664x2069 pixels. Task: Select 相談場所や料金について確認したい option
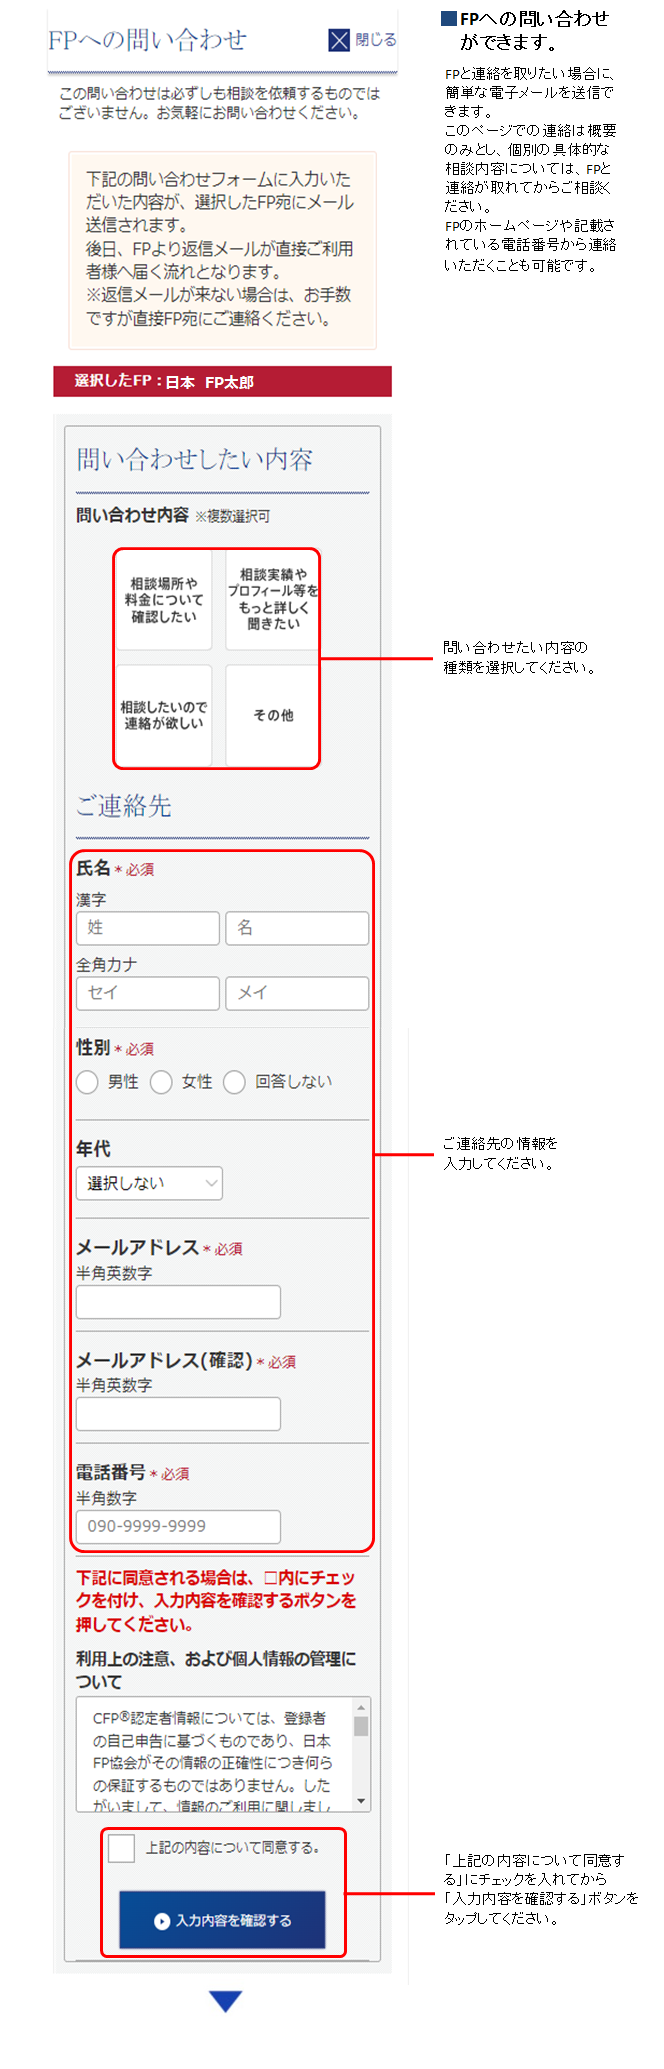click(x=164, y=600)
